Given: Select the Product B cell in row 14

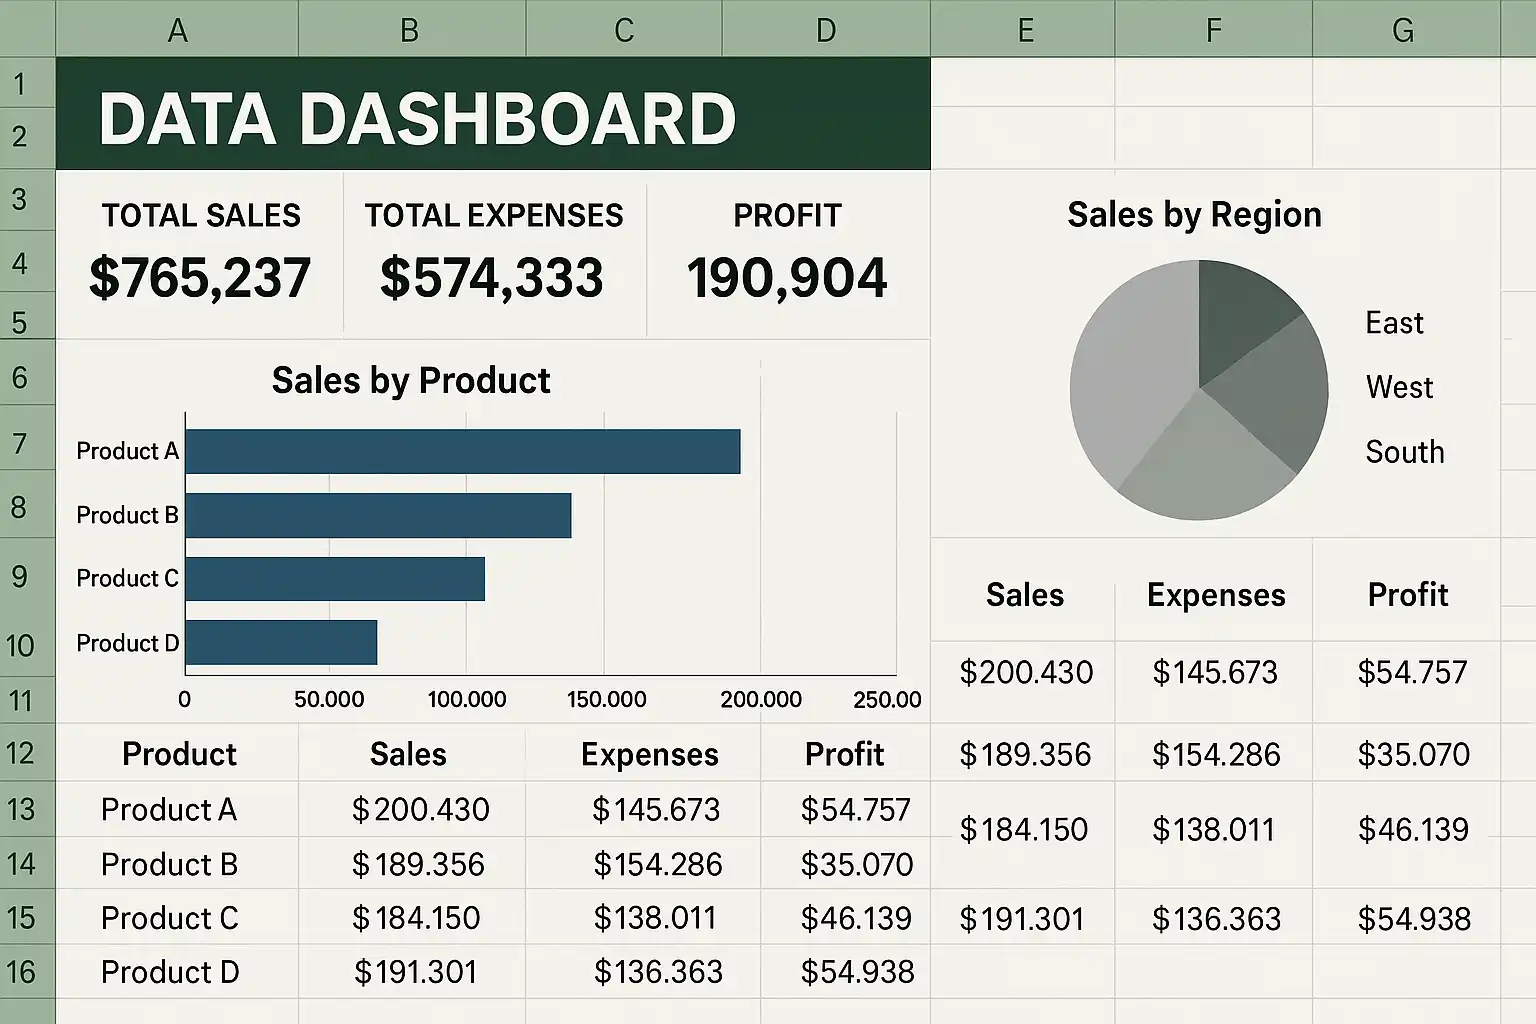Looking at the screenshot, I should [x=169, y=864].
